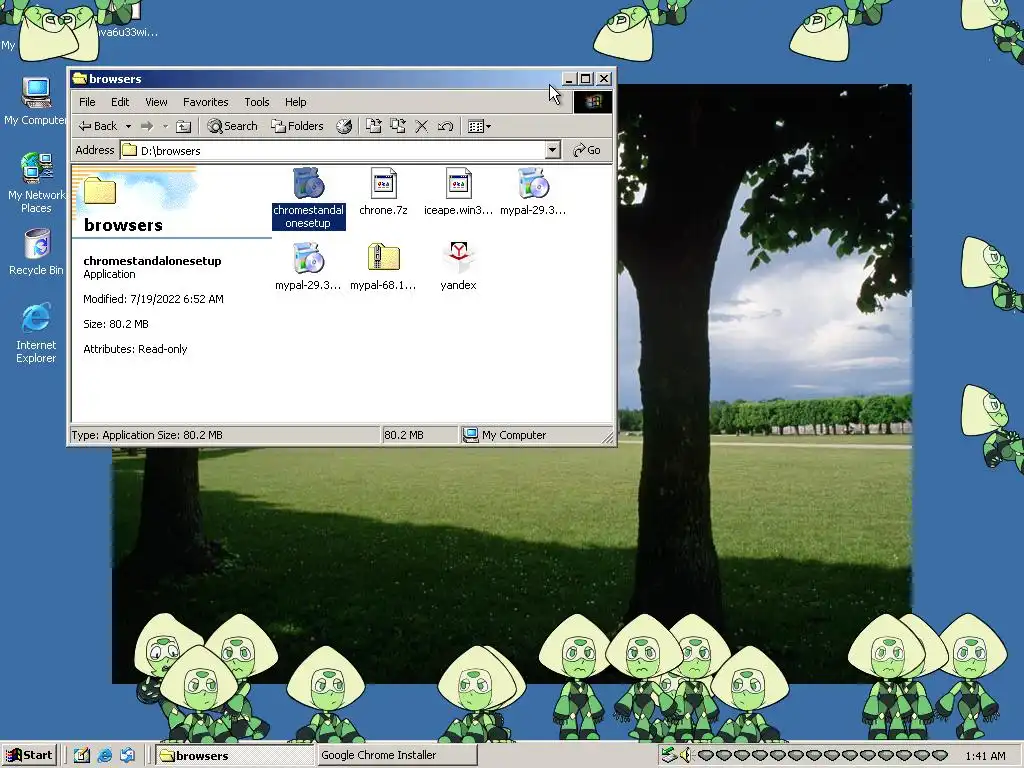Select the mypal-29.3... file in the top row
The height and width of the screenshot is (768, 1024).
[533, 192]
